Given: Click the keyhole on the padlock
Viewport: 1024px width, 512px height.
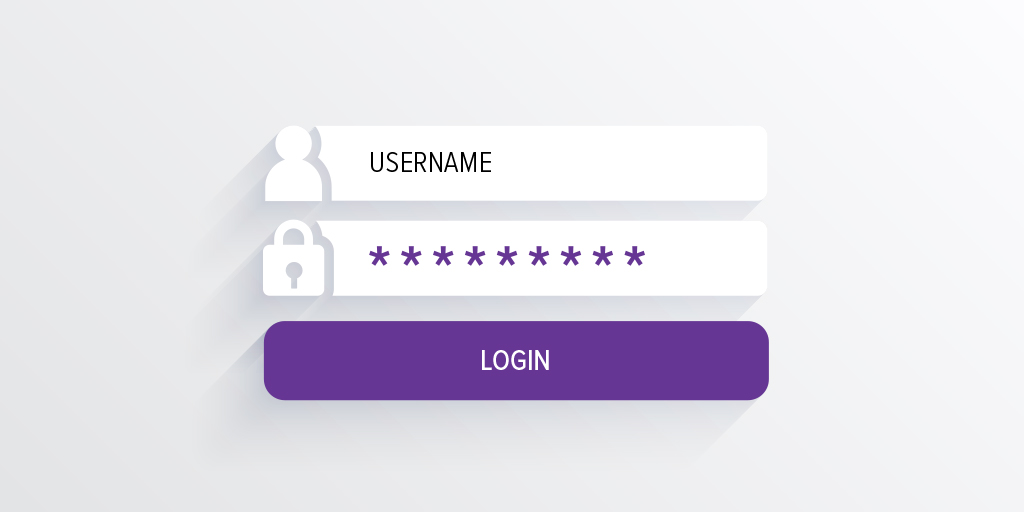Looking at the screenshot, I should pos(294,274).
